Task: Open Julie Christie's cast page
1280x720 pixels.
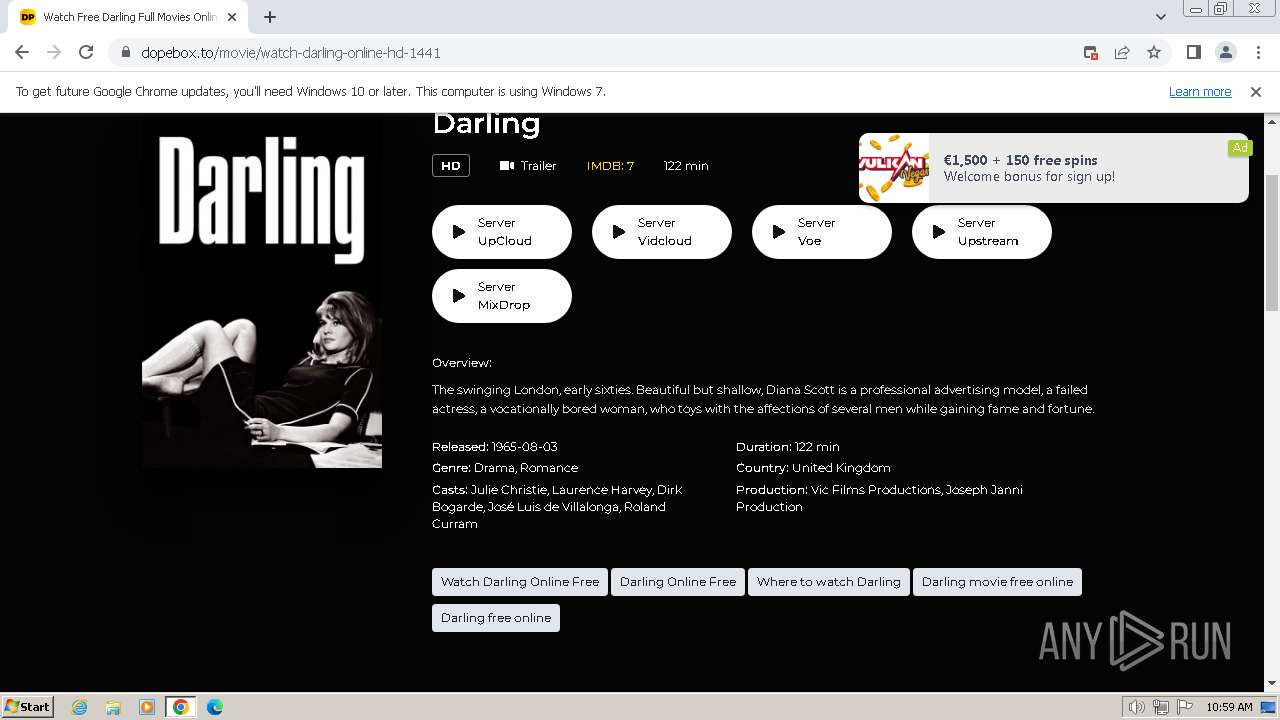Action: point(509,490)
